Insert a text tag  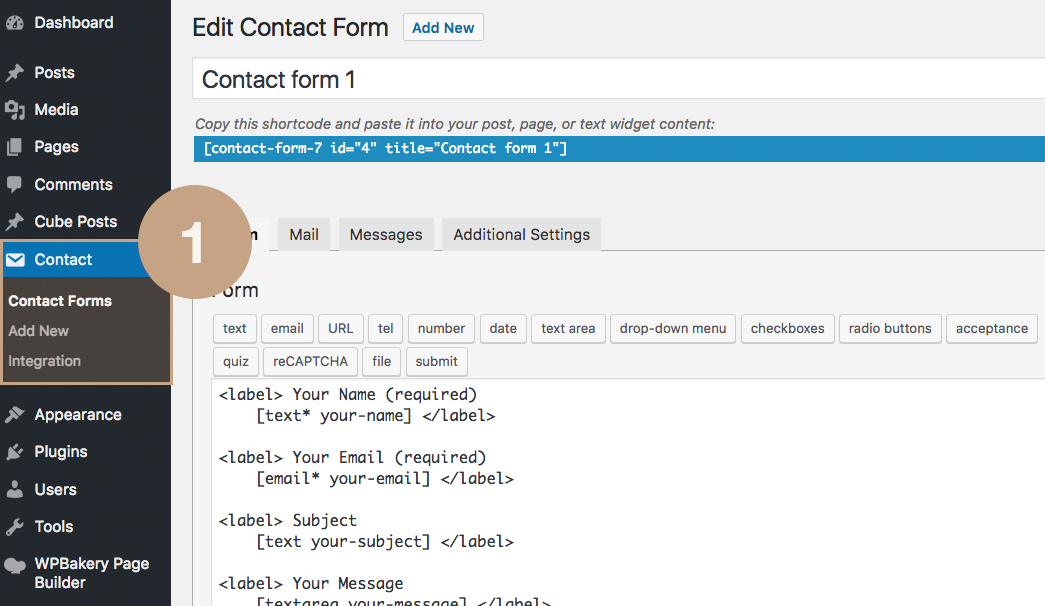pyautogui.click(x=235, y=329)
